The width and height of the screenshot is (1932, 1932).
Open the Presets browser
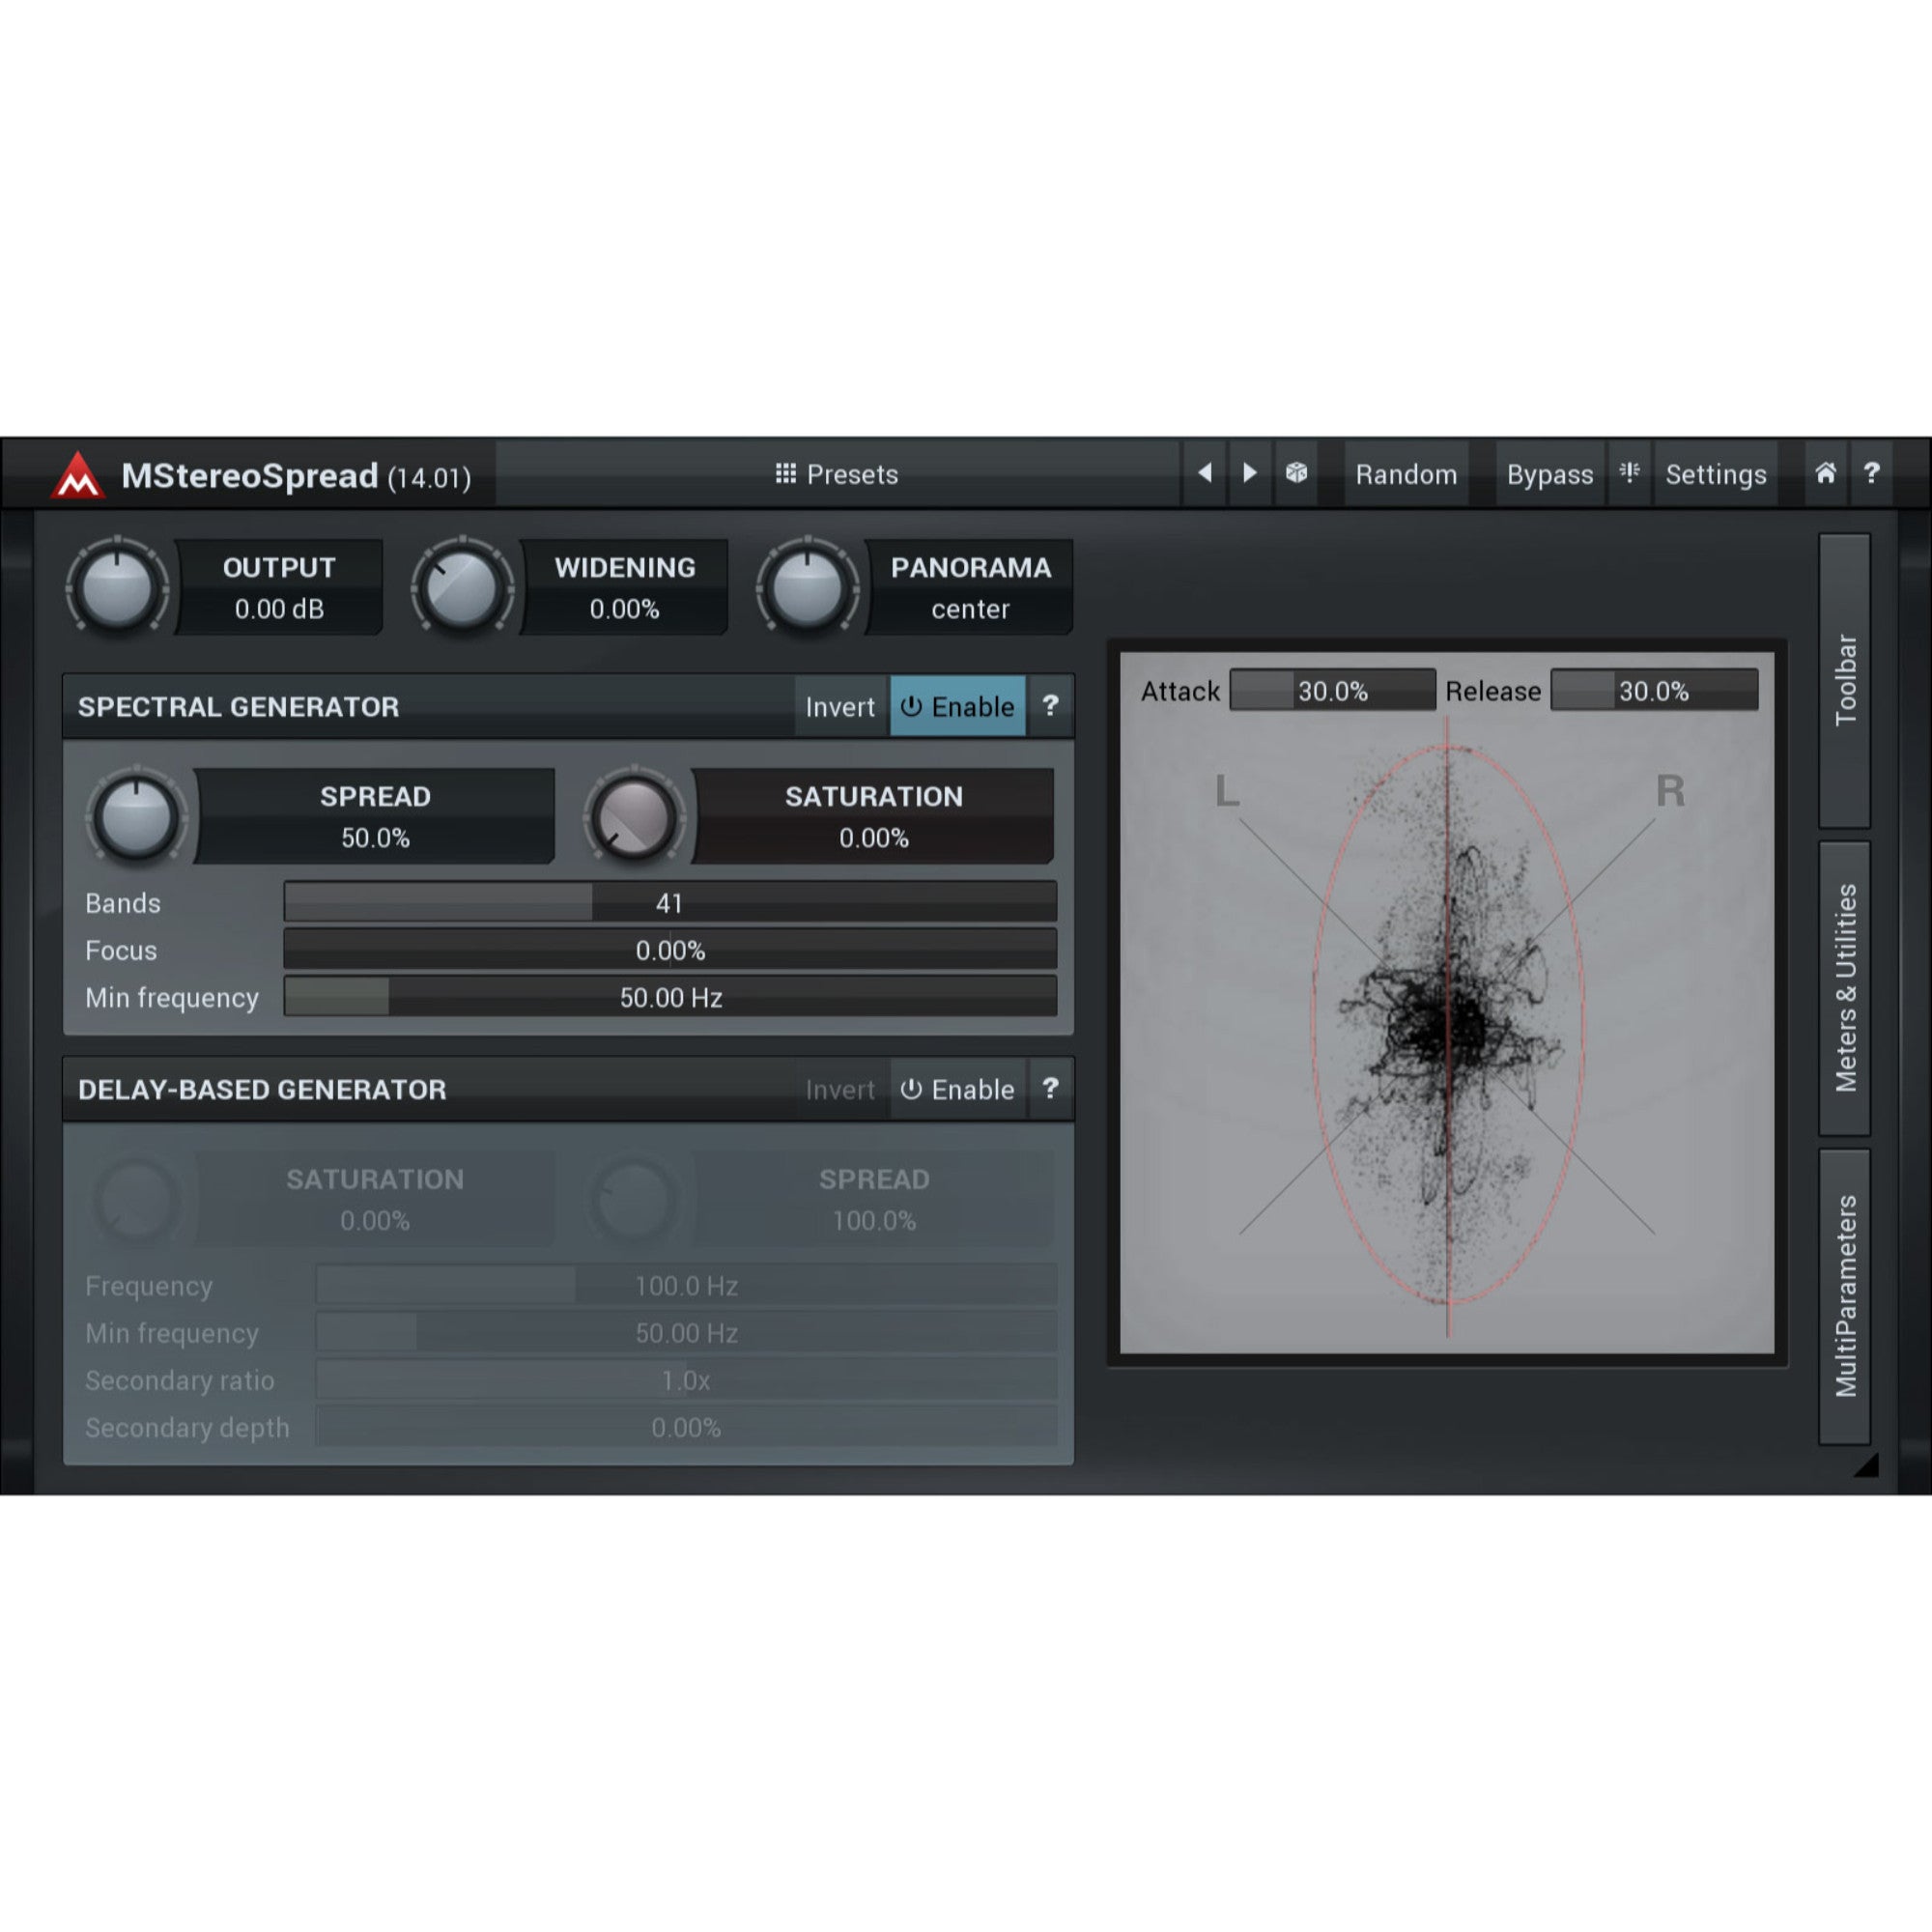(x=838, y=473)
